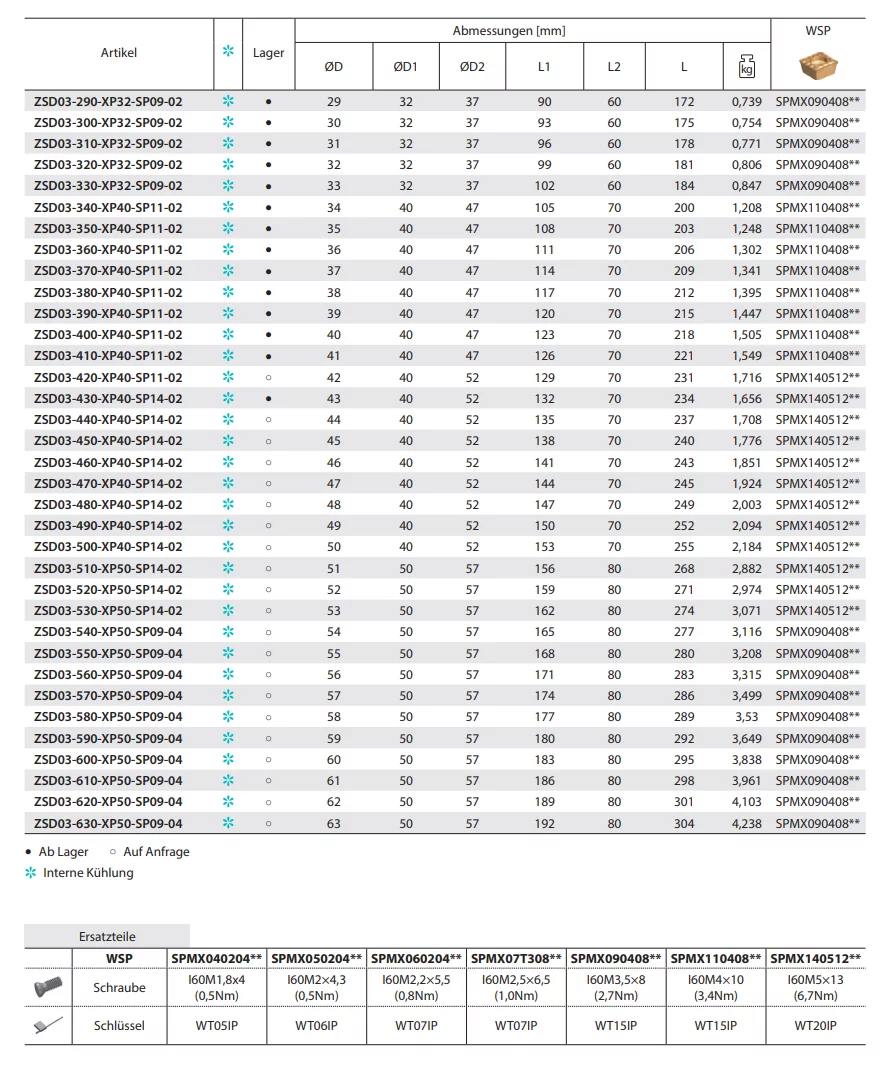Click the Lager column header
The height and width of the screenshot is (1087, 883).
click(269, 52)
